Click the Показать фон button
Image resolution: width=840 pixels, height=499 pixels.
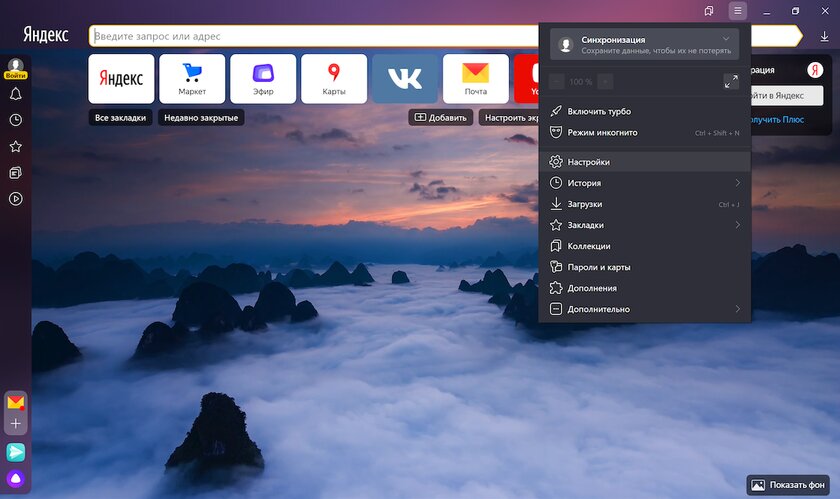pos(788,485)
